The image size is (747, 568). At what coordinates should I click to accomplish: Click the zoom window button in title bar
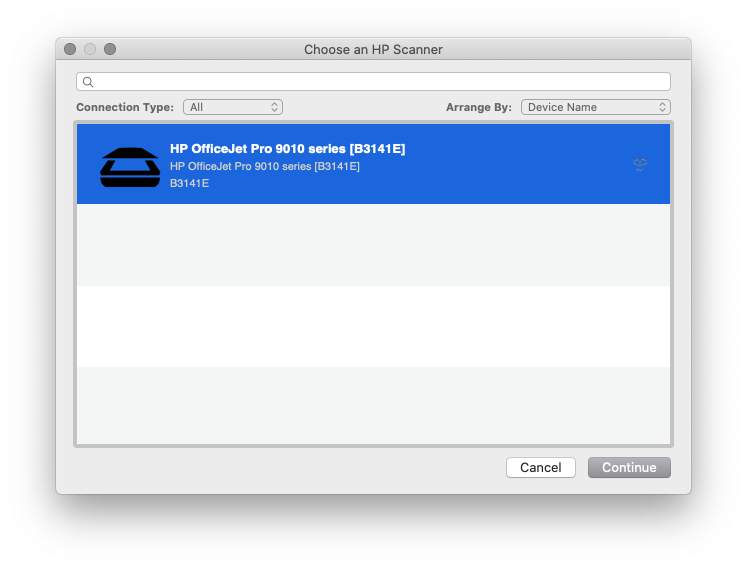[x=110, y=49]
